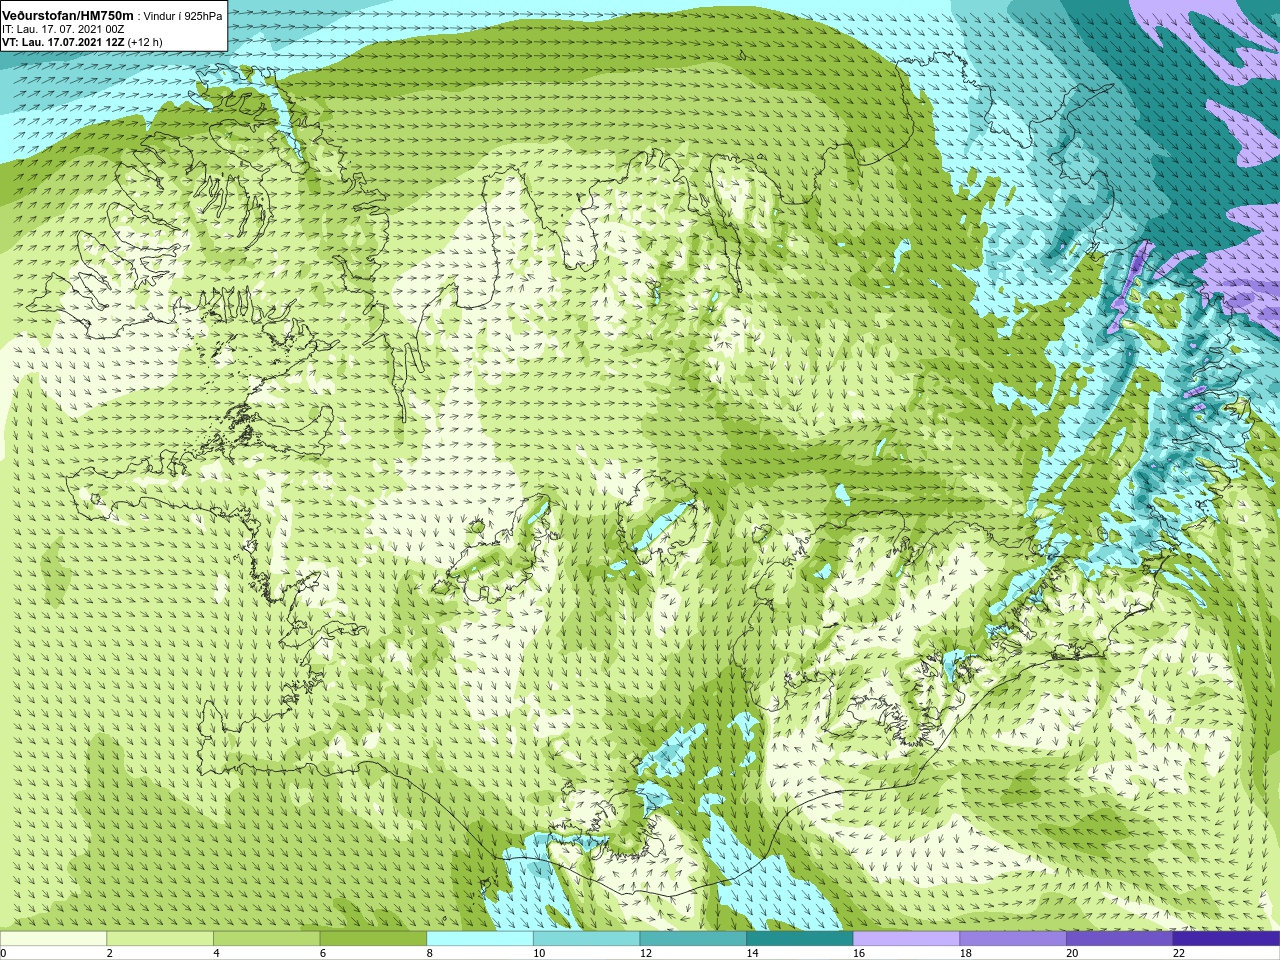
Task: Select the dark teal 14–16 legend swatch
Action: (800, 938)
